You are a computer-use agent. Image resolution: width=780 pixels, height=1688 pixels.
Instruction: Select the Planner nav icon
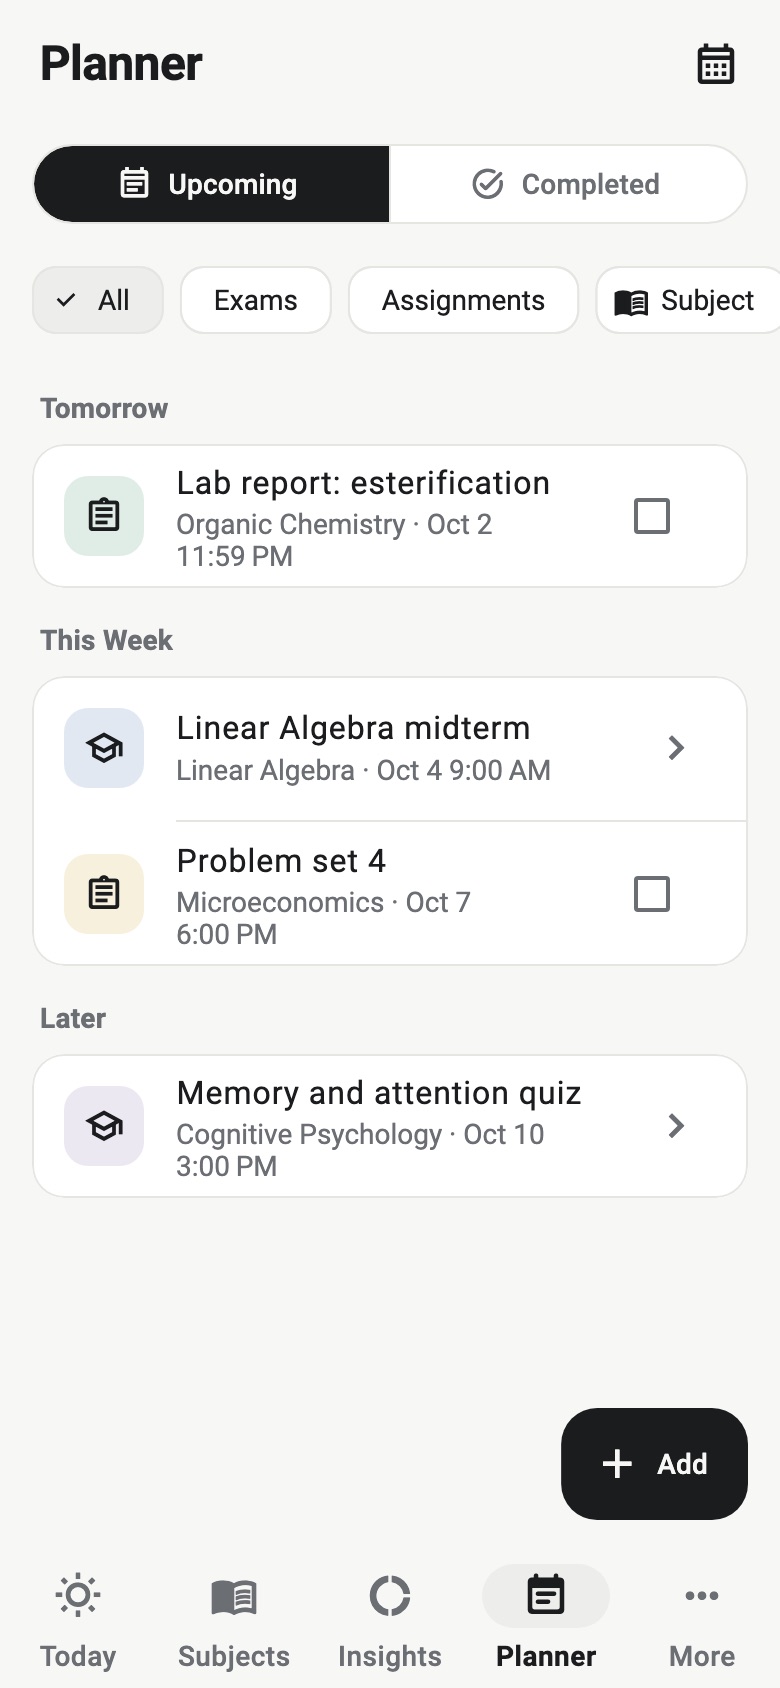point(546,1596)
